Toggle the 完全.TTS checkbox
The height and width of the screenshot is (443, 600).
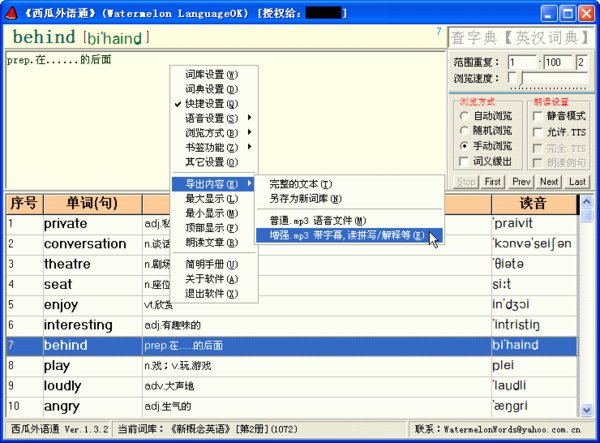tap(538, 148)
